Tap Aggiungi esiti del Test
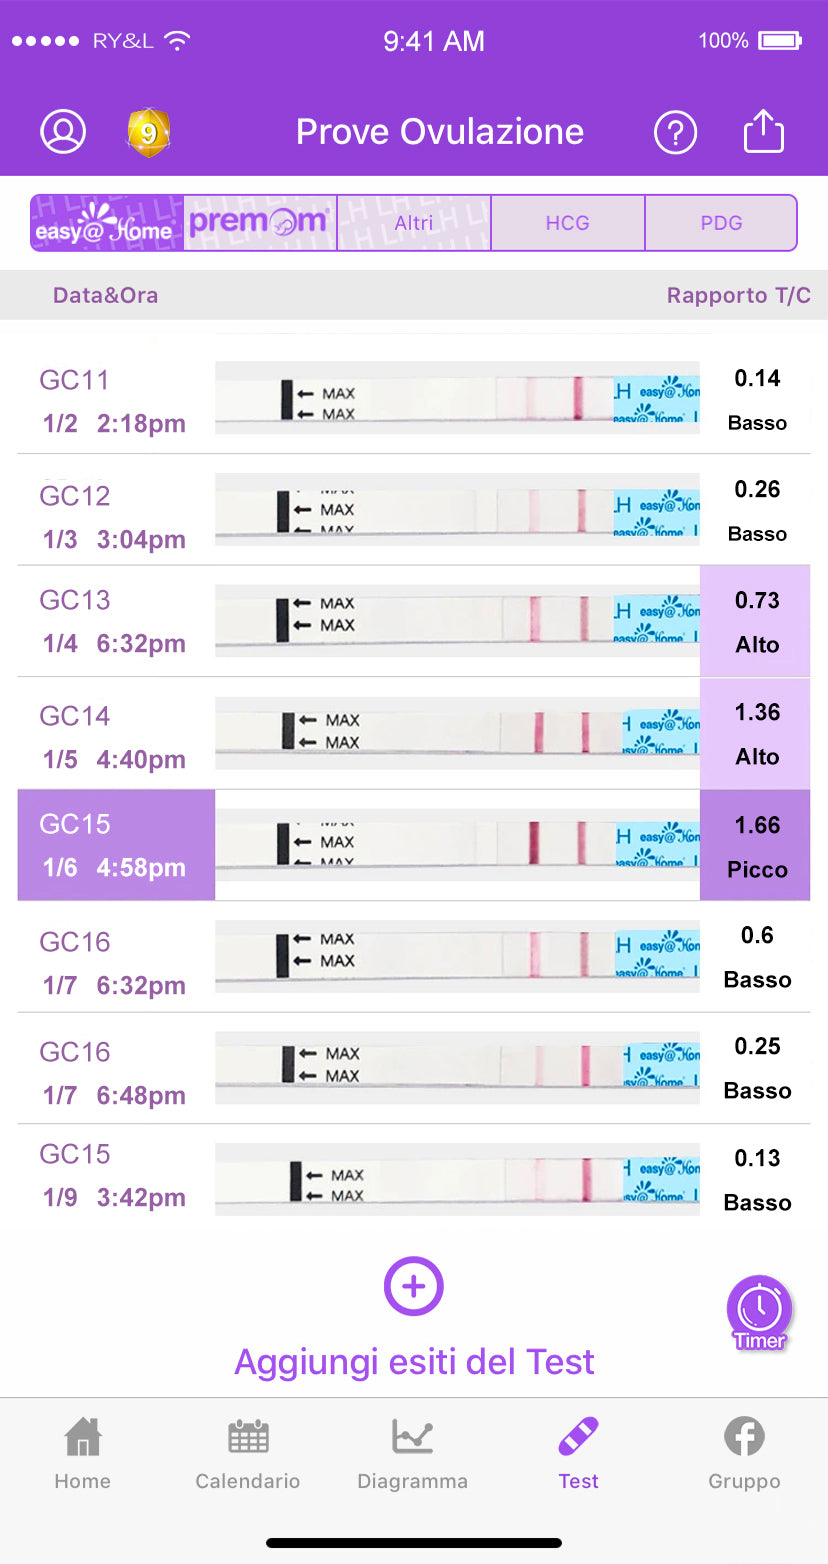This screenshot has height=1564, width=828. click(414, 1361)
